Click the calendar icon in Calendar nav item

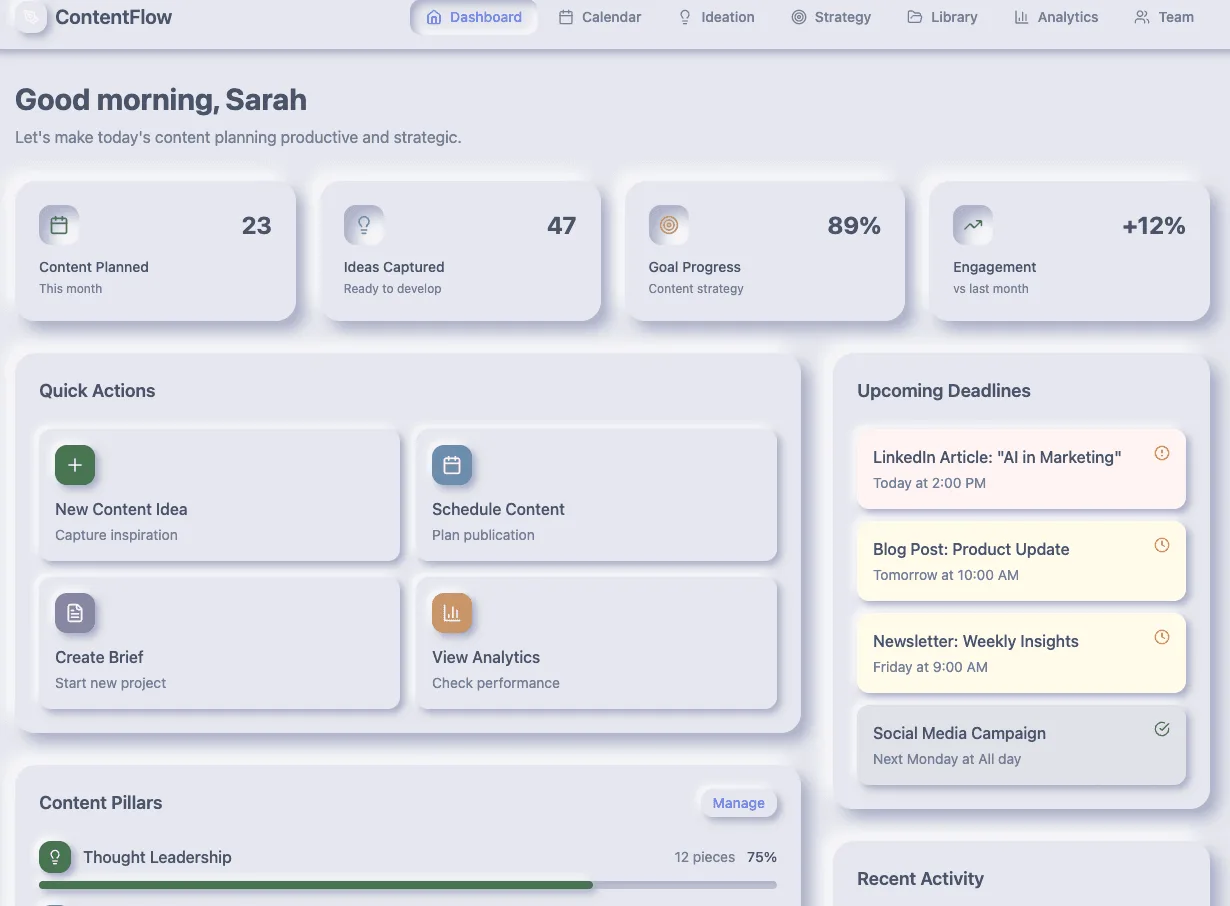[566, 17]
